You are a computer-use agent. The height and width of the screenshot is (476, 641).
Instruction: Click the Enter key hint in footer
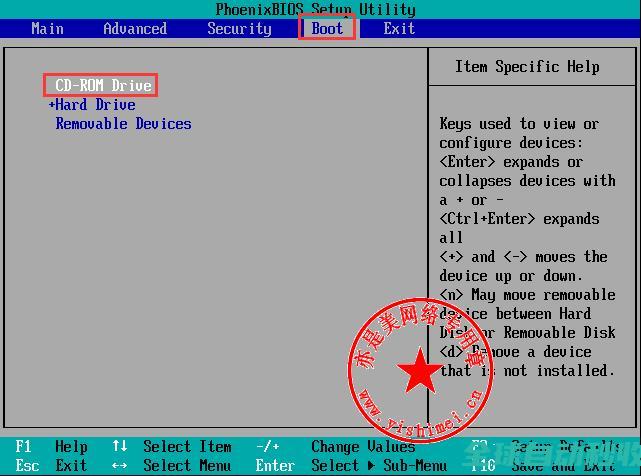pyautogui.click(x=275, y=465)
